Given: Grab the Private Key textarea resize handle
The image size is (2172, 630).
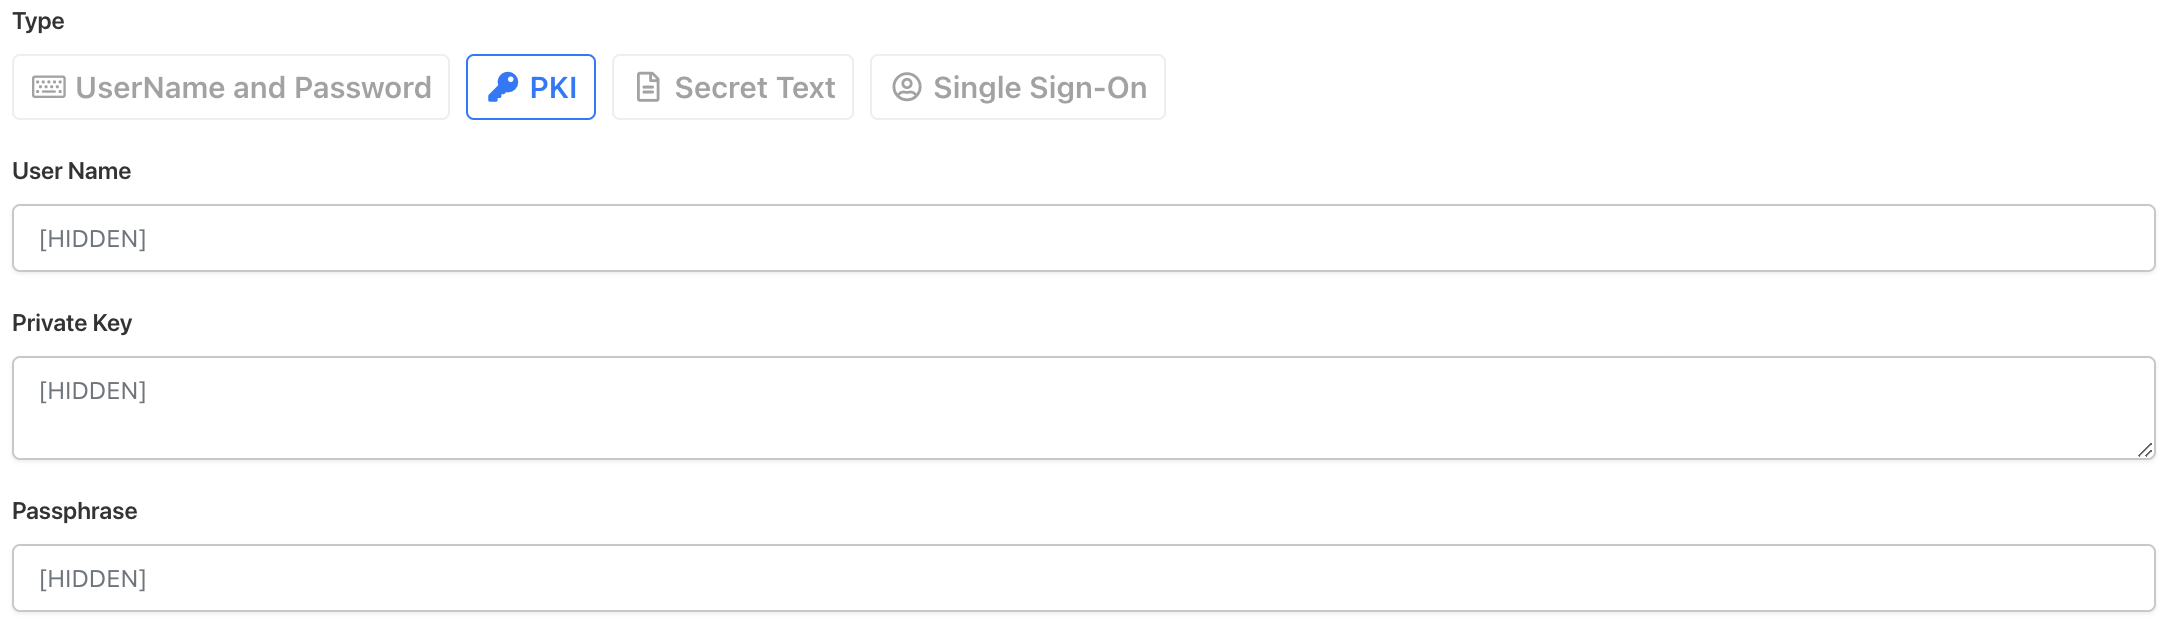Looking at the screenshot, I should coord(2144,450).
